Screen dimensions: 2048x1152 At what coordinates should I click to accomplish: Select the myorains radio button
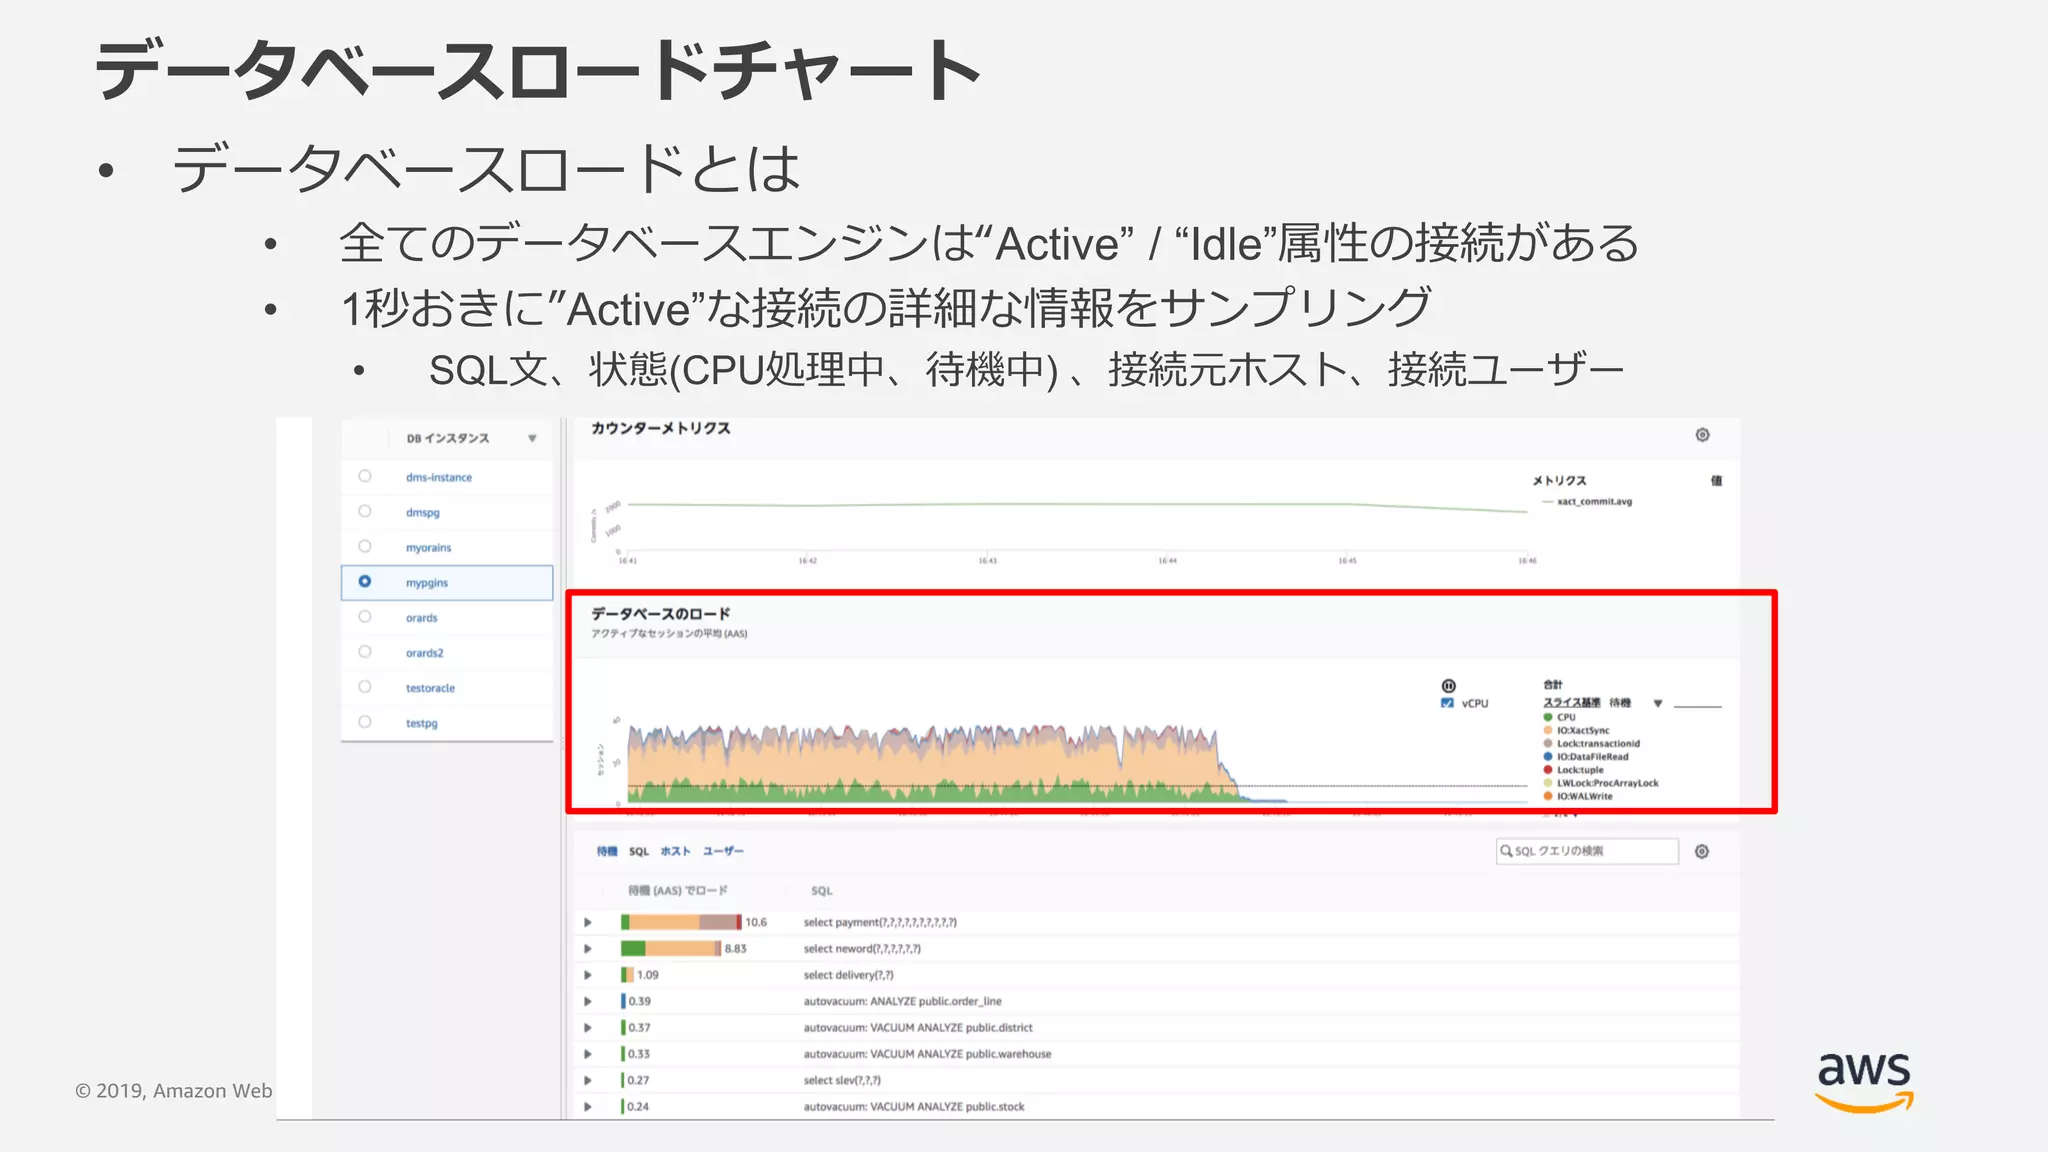pyautogui.click(x=365, y=546)
